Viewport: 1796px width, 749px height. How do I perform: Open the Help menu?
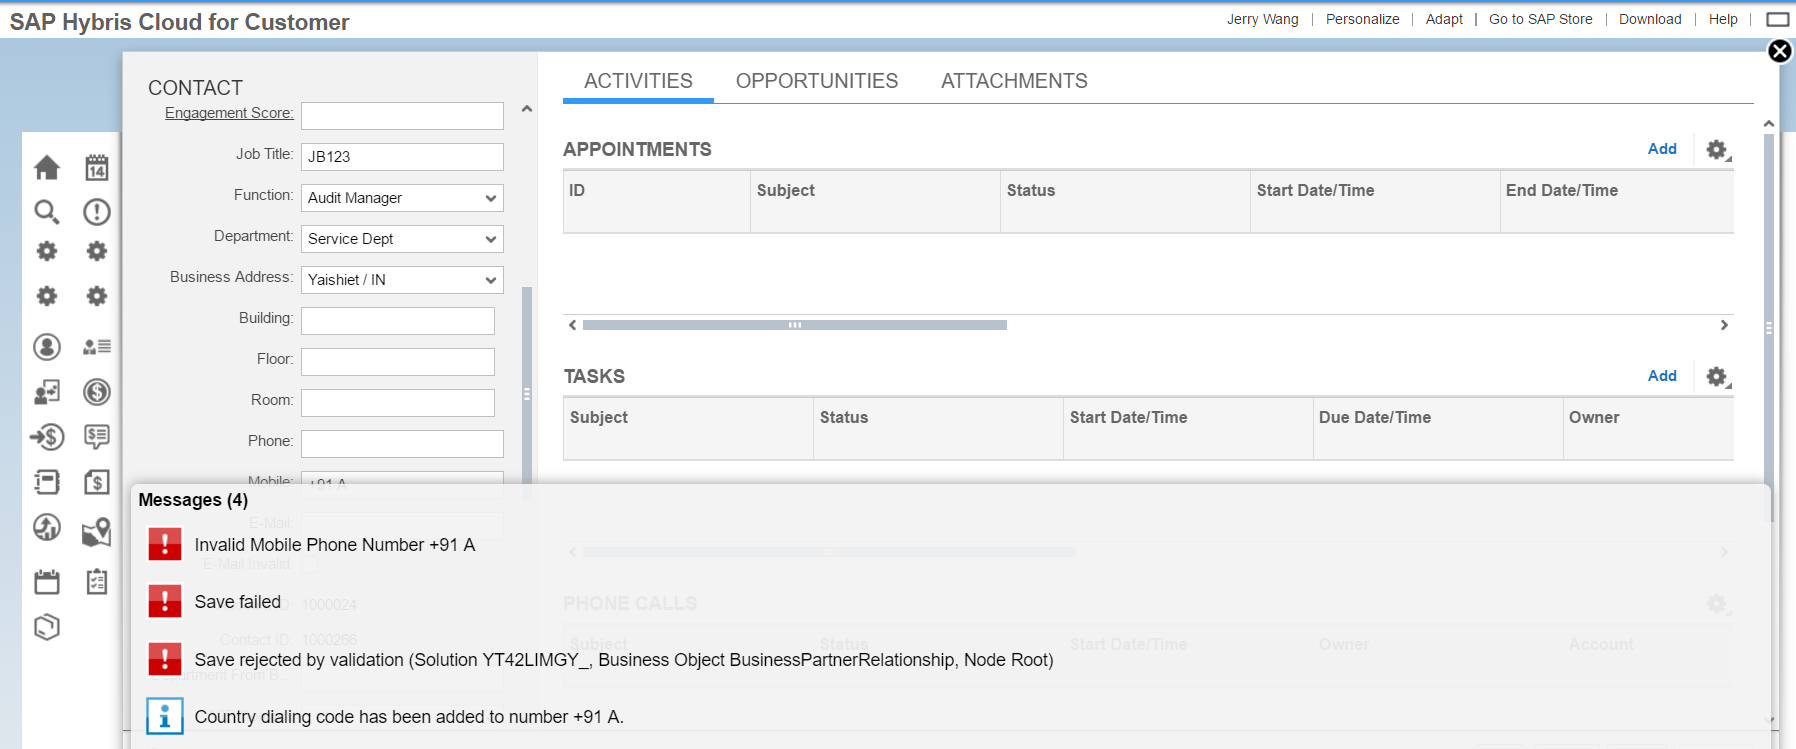(x=1723, y=19)
